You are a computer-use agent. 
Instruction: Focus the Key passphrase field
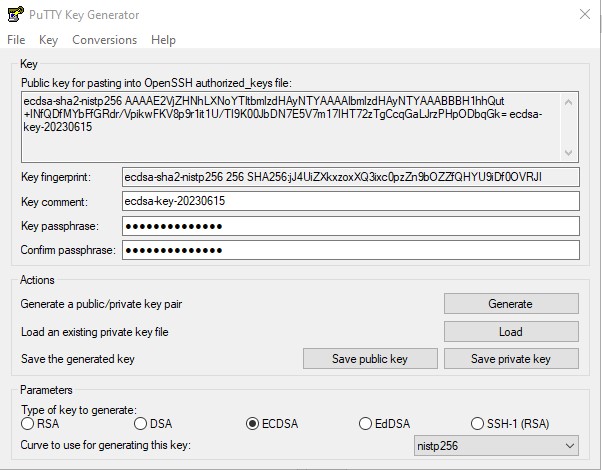[351, 226]
